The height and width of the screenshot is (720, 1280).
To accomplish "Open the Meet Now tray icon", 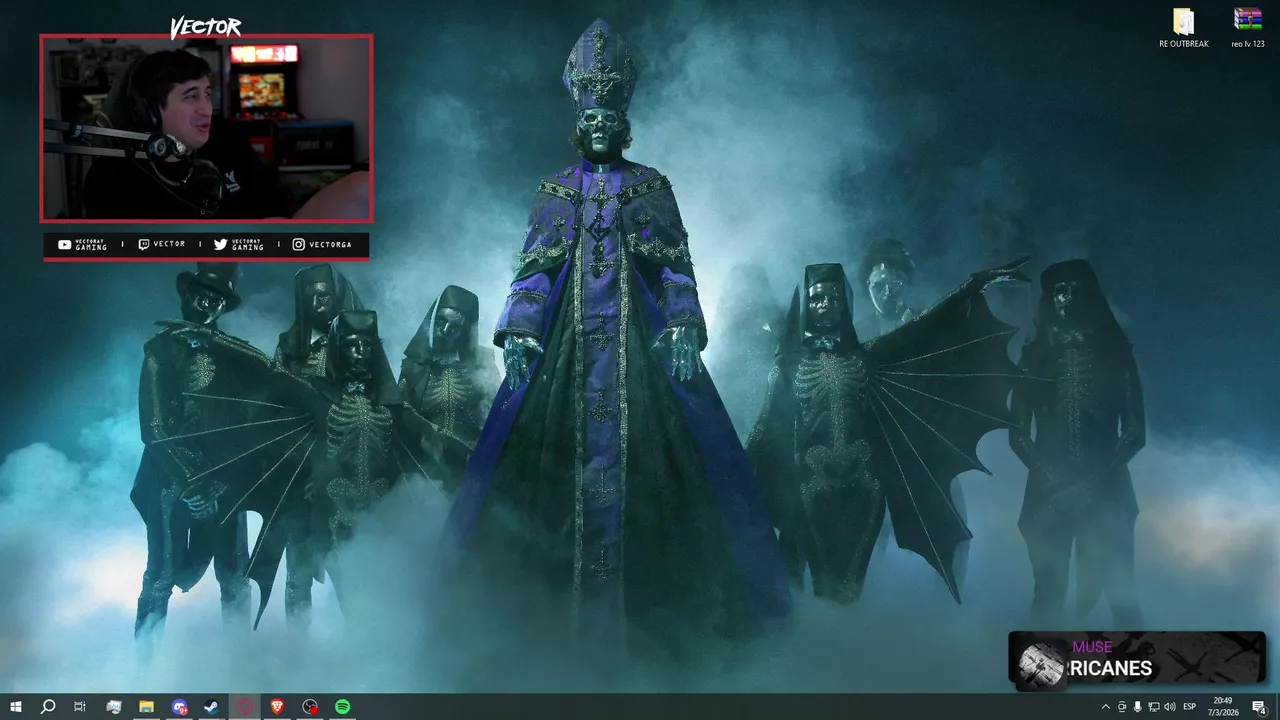I will [x=1121, y=707].
